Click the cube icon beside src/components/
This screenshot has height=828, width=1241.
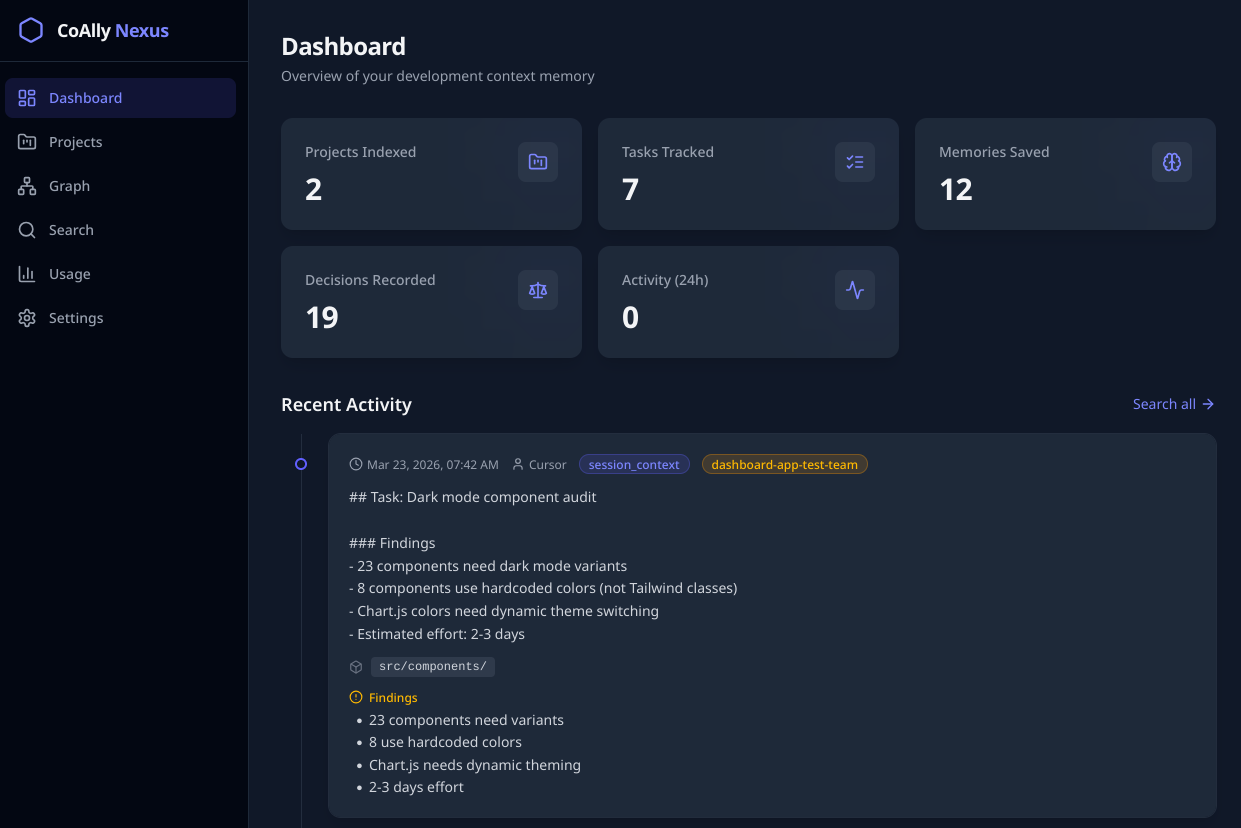[356, 667]
